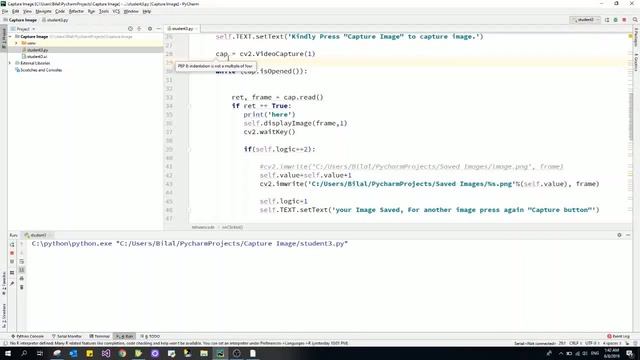Screen dimensions: 640x360
Task: Open the Navigate menu
Action: 44,11
